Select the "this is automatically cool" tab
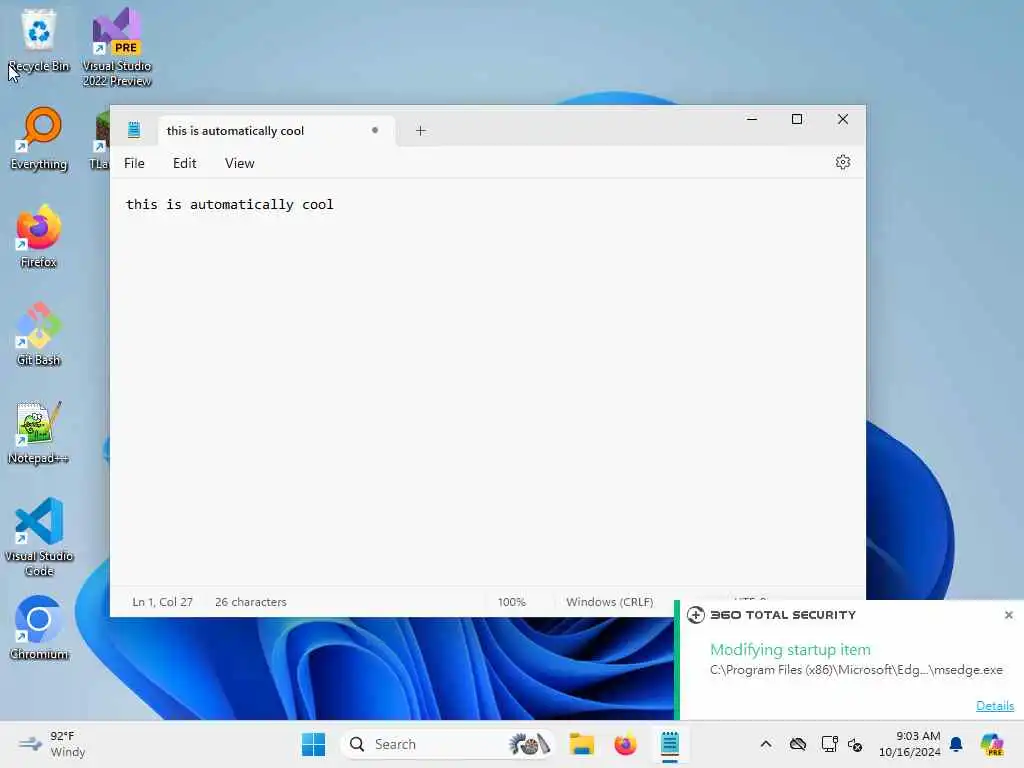Screen dimensions: 1024x768 click(x=276, y=131)
